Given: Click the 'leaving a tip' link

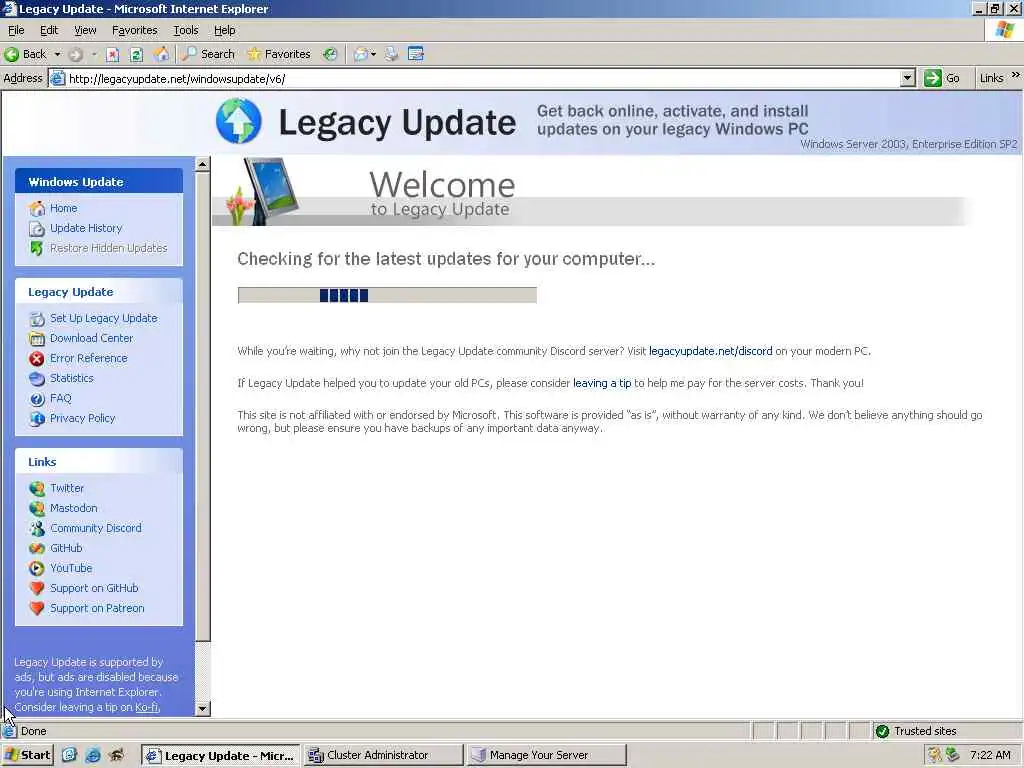Looking at the screenshot, I should (602, 383).
